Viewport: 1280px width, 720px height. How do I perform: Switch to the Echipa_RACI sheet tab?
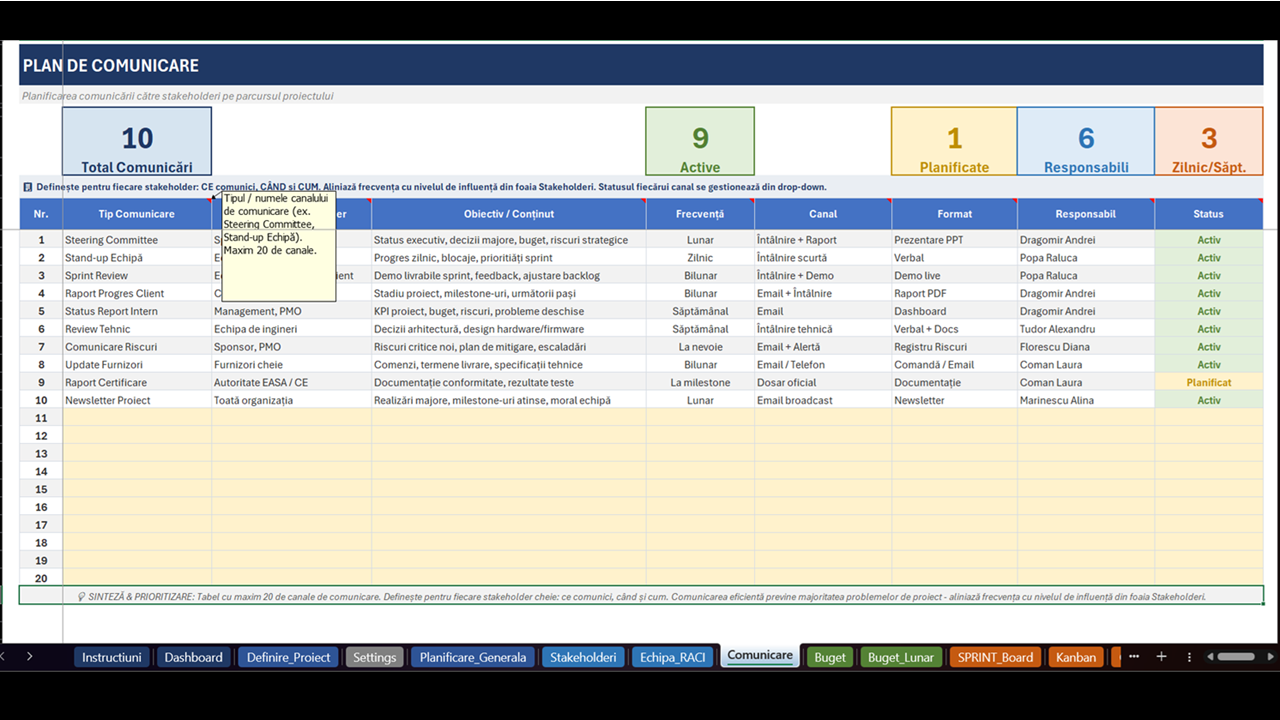pos(673,657)
